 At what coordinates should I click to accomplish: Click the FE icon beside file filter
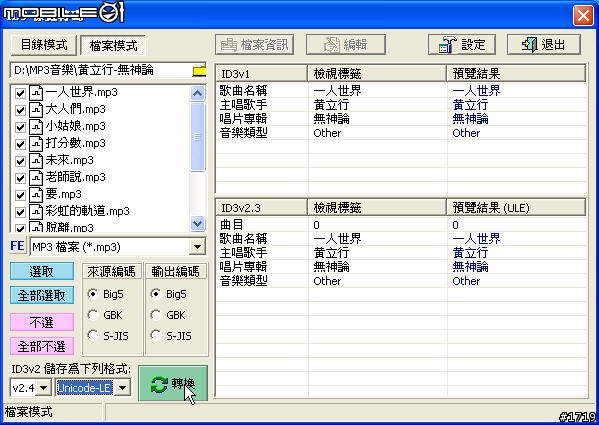click(x=18, y=246)
